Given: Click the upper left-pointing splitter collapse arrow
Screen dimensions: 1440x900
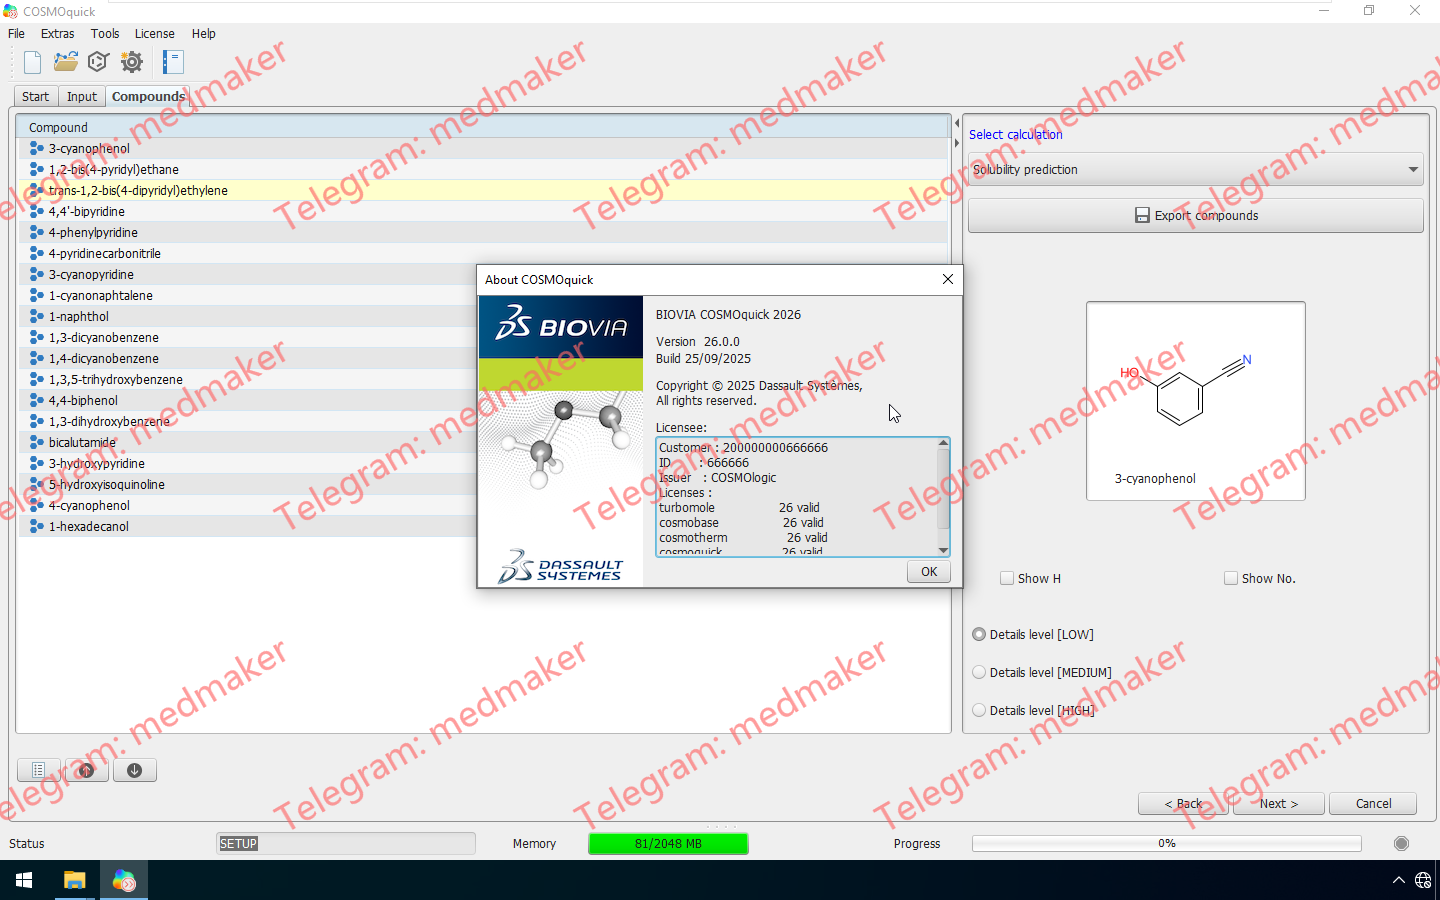Looking at the screenshot, I should pyautogui.click(x=957, y=124).
